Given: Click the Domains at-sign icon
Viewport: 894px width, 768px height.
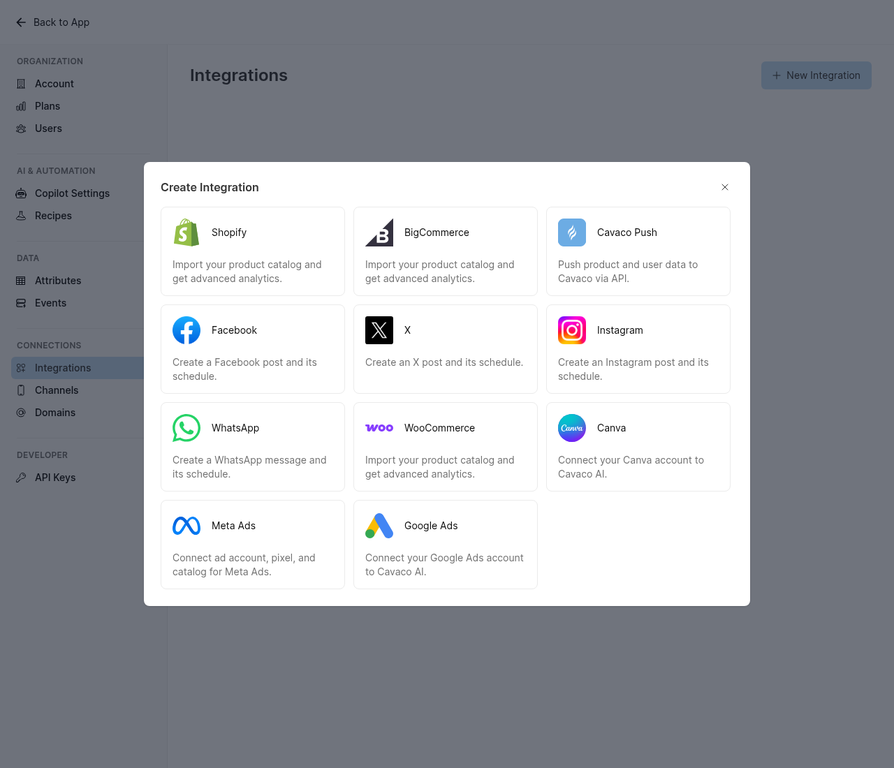Looking at the screenshot, I should coord(21,412).
